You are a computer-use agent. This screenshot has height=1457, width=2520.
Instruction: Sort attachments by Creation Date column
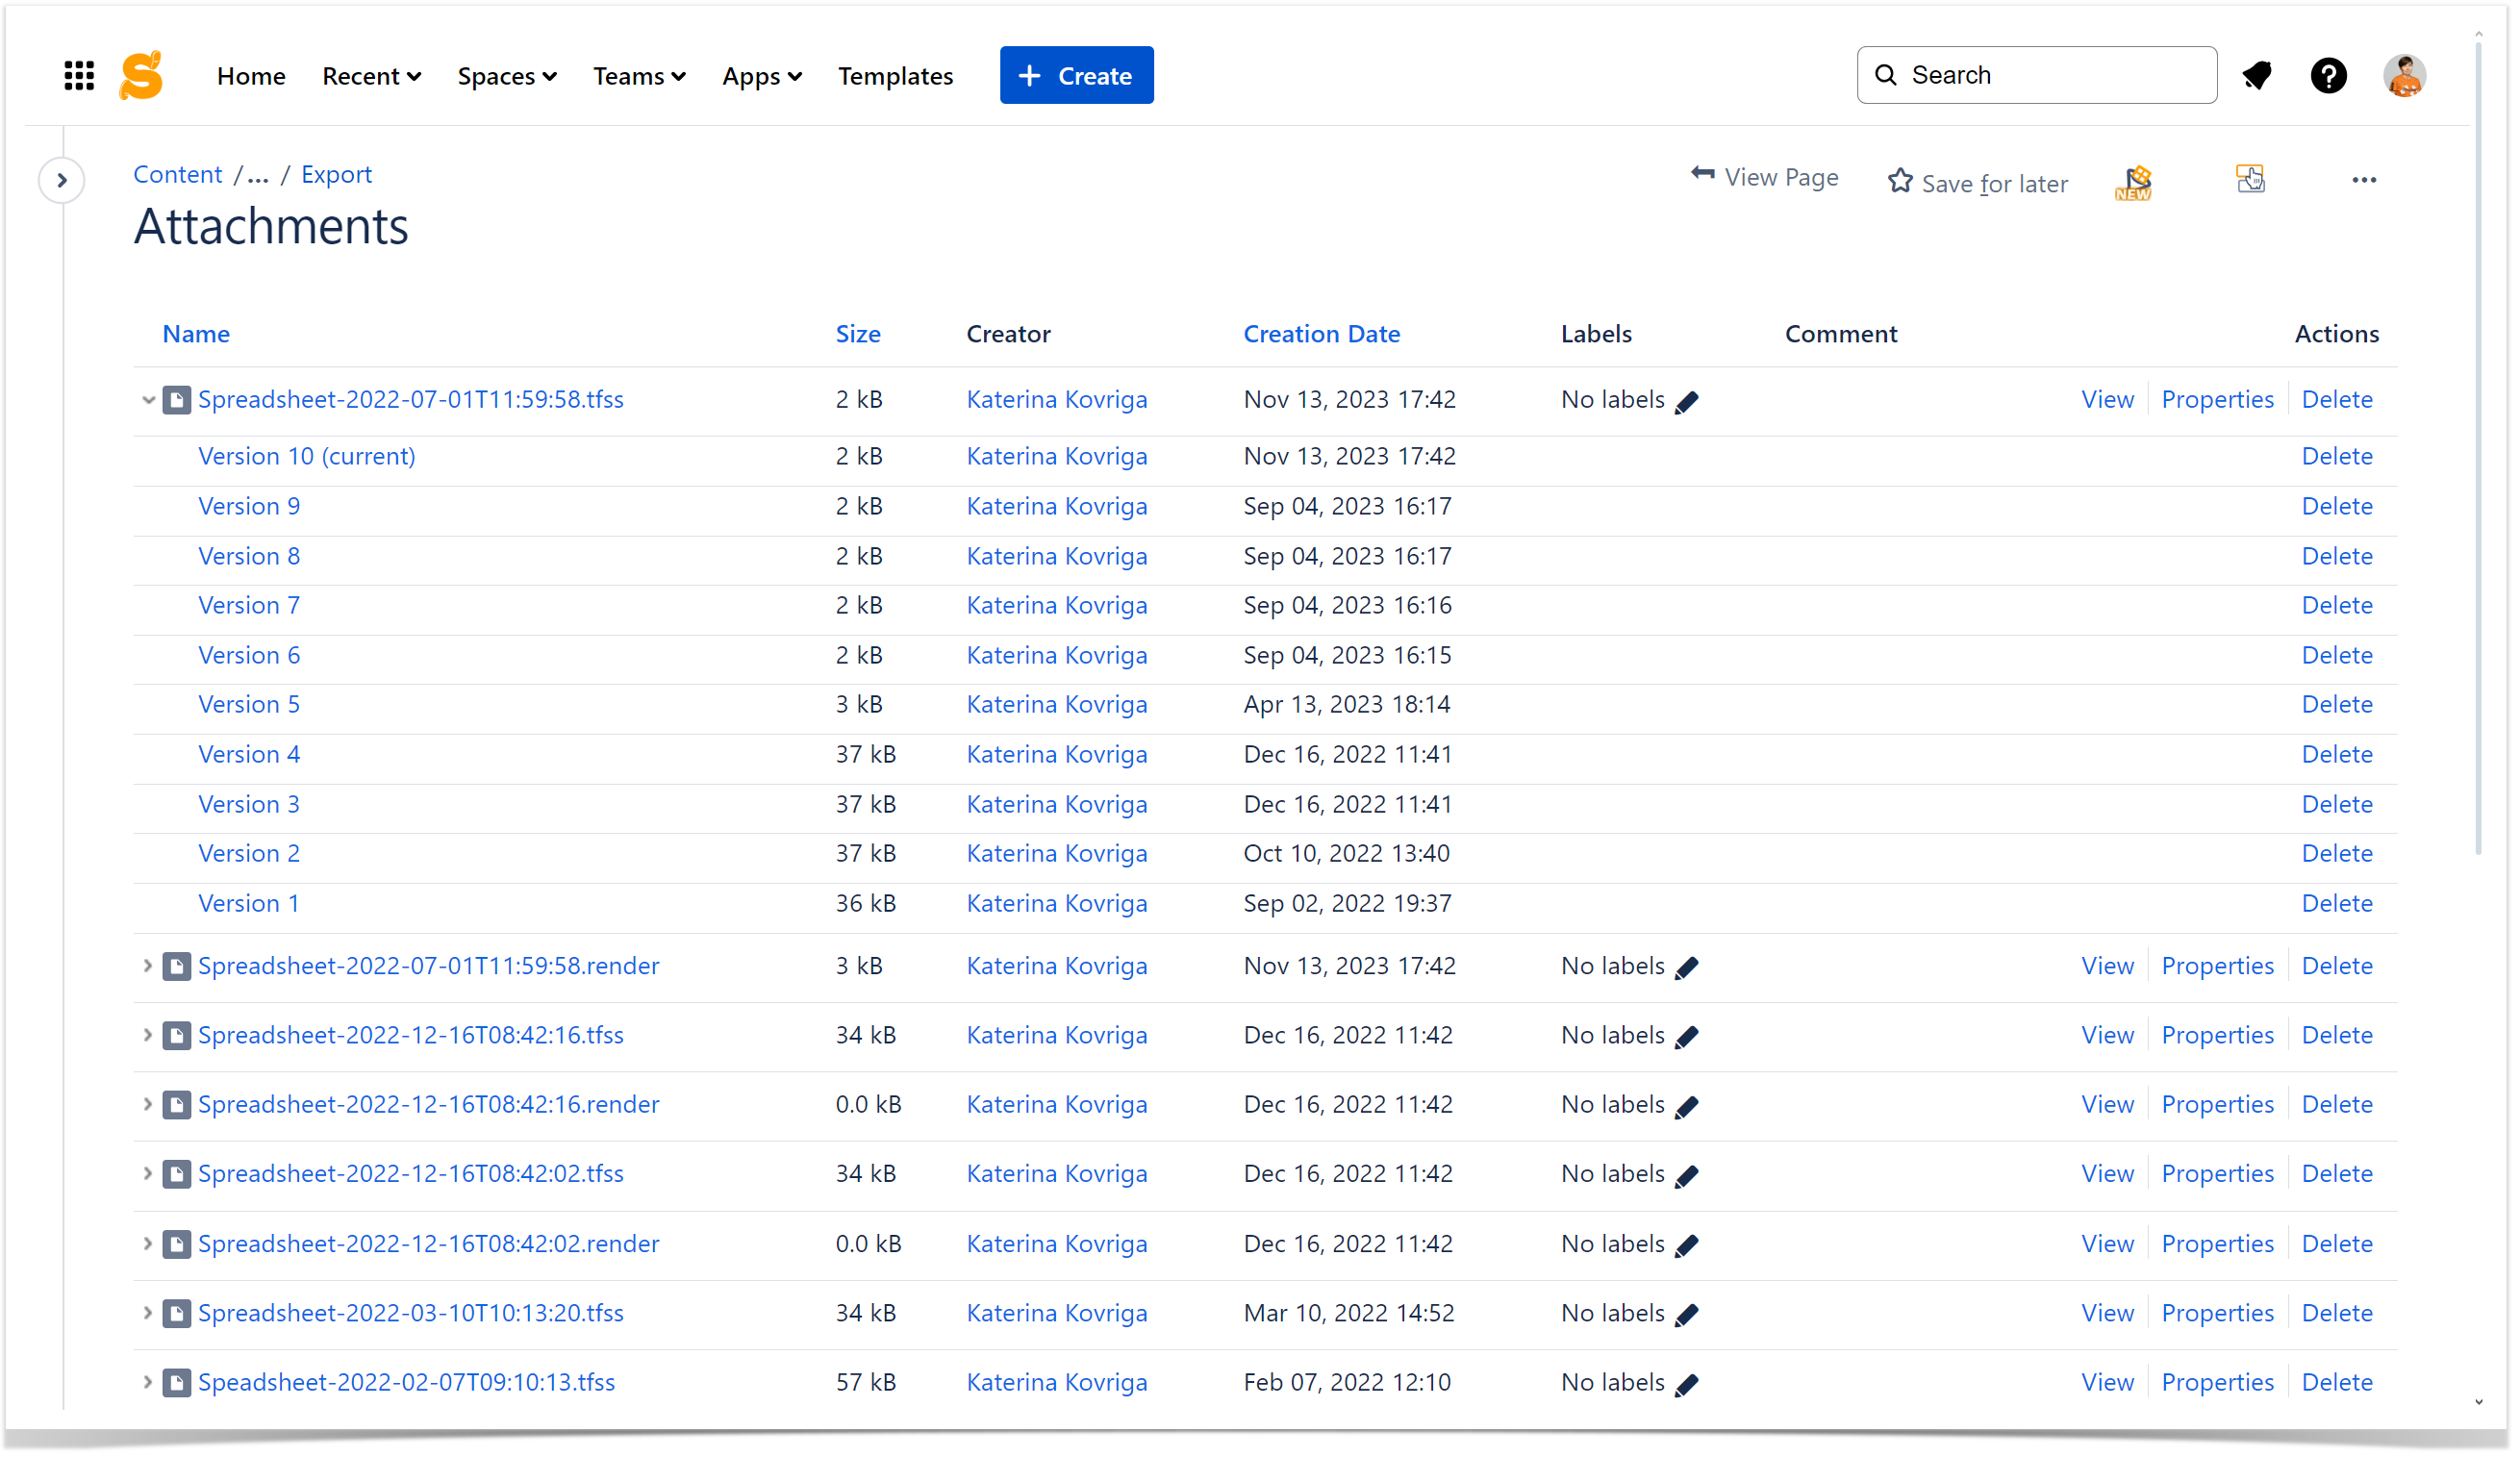[1321, 334]
